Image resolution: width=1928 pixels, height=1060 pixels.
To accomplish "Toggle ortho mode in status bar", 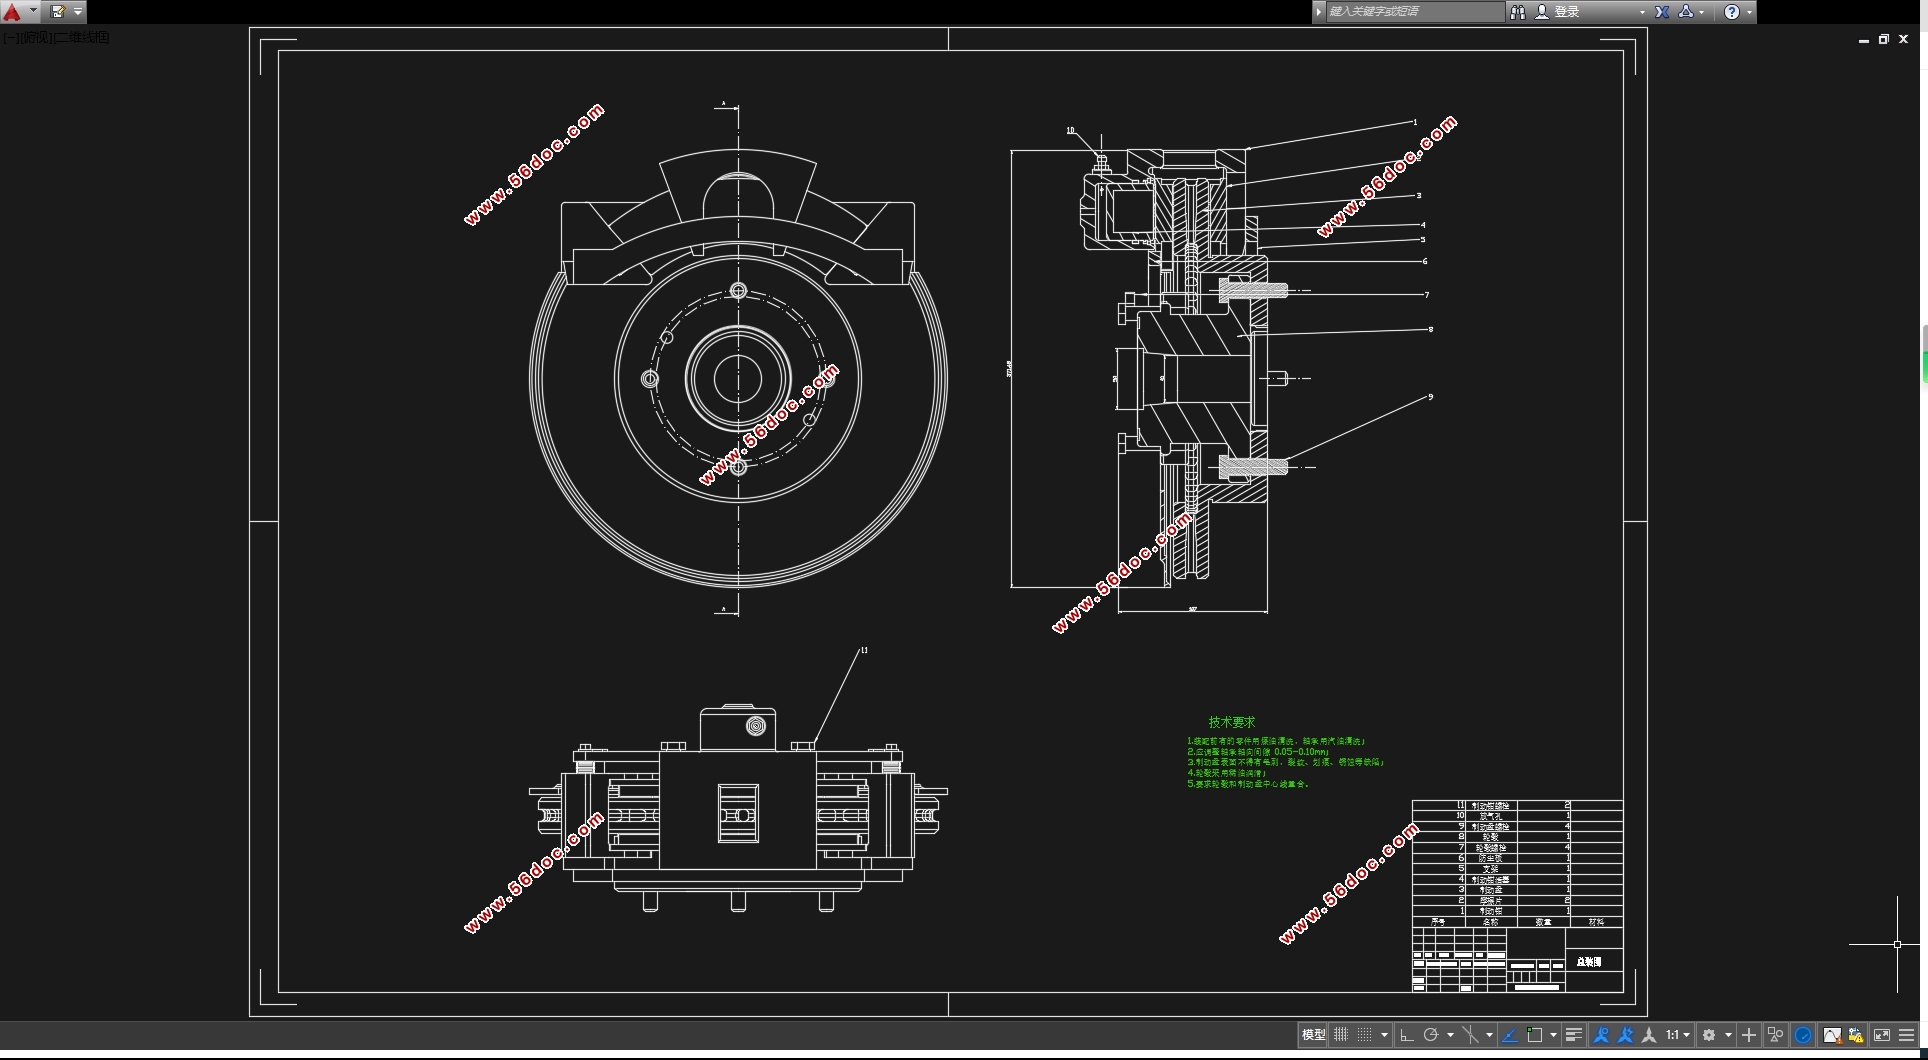I will [1407, 1035].
